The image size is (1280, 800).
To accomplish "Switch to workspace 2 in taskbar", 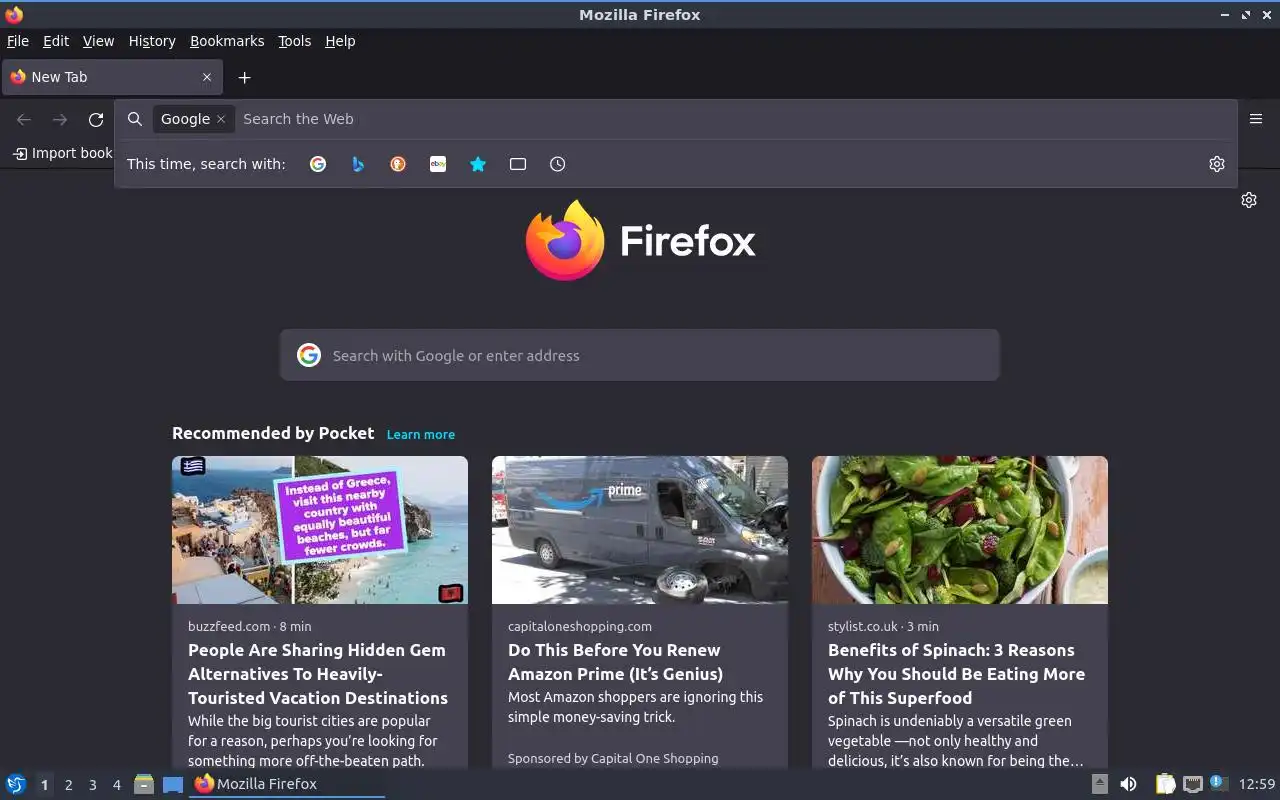I will [x=68, y=785].
